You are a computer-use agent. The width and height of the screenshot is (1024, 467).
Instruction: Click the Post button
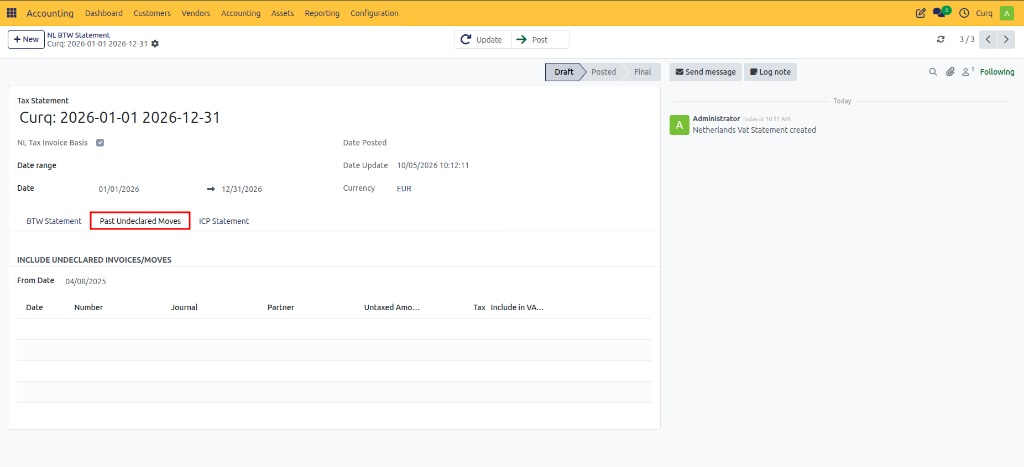pos(540,39)
